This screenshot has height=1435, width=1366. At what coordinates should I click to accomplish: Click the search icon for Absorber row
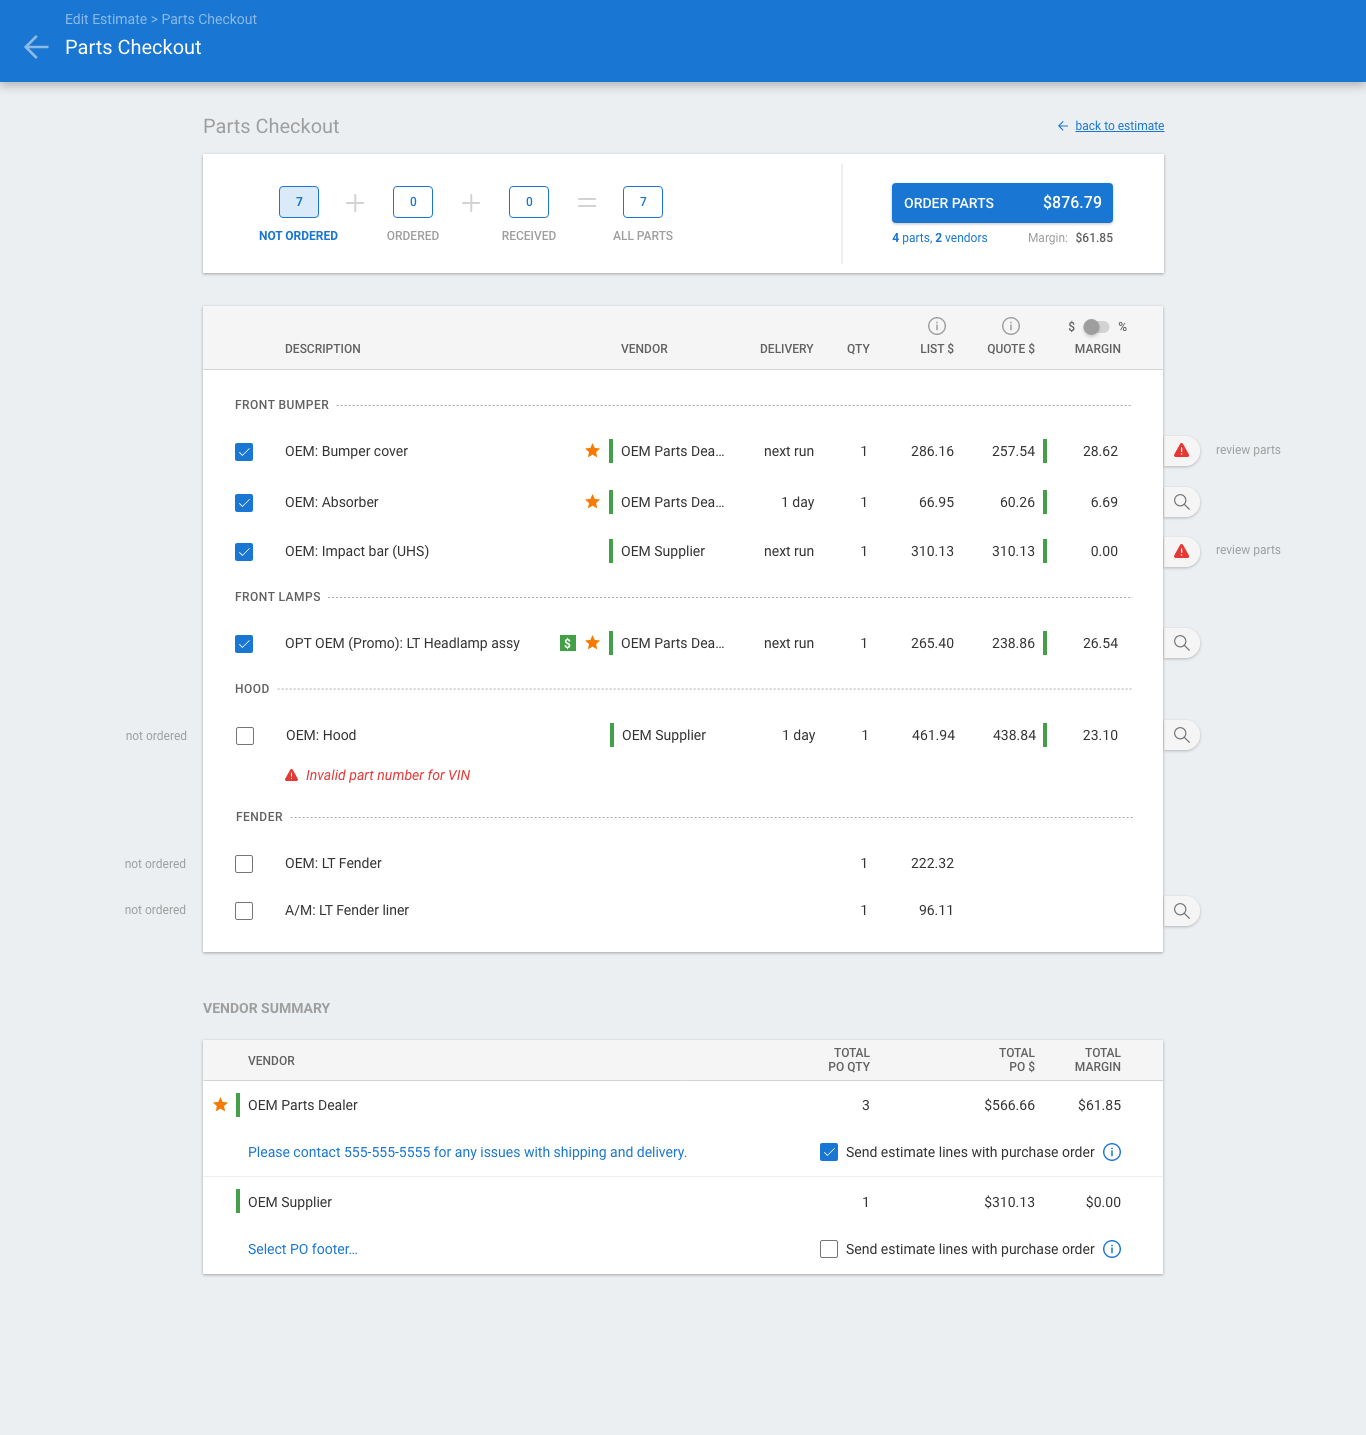[1181, 502]
